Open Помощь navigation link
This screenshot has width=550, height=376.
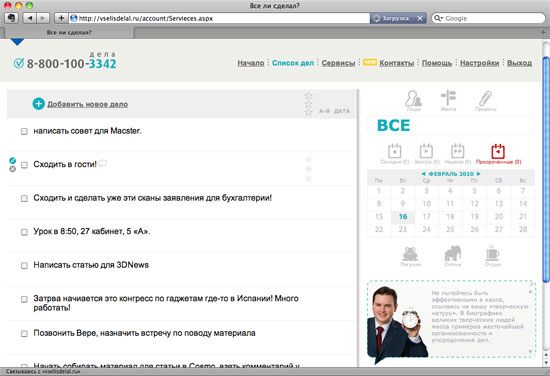437,63
